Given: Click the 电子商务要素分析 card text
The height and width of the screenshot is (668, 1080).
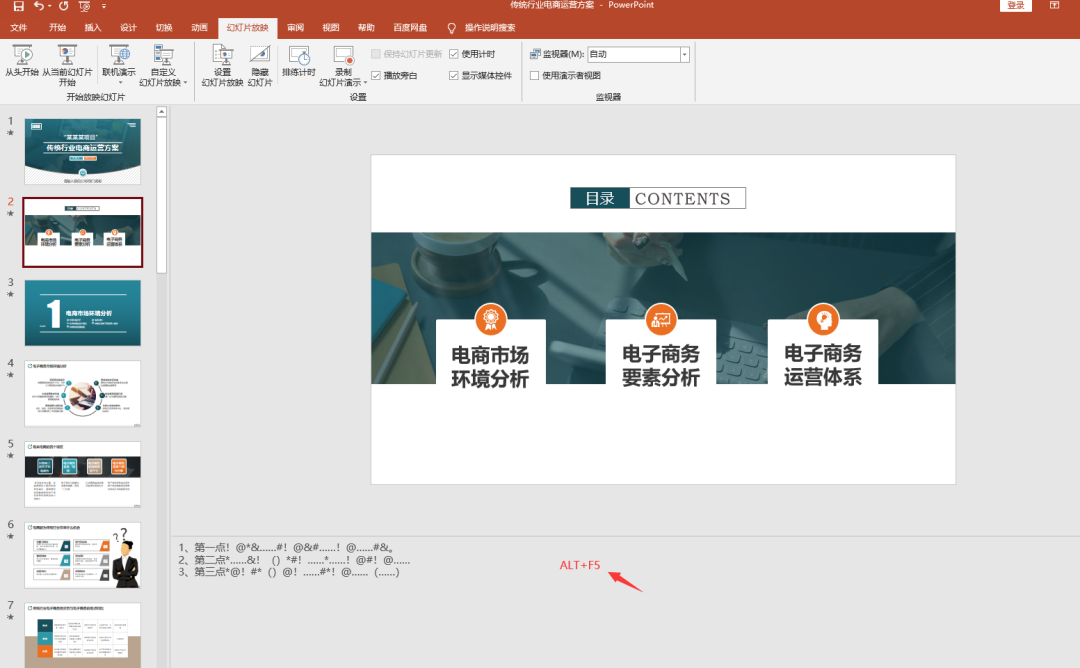Looking at the screenshot, I should (x=661, y=366).
